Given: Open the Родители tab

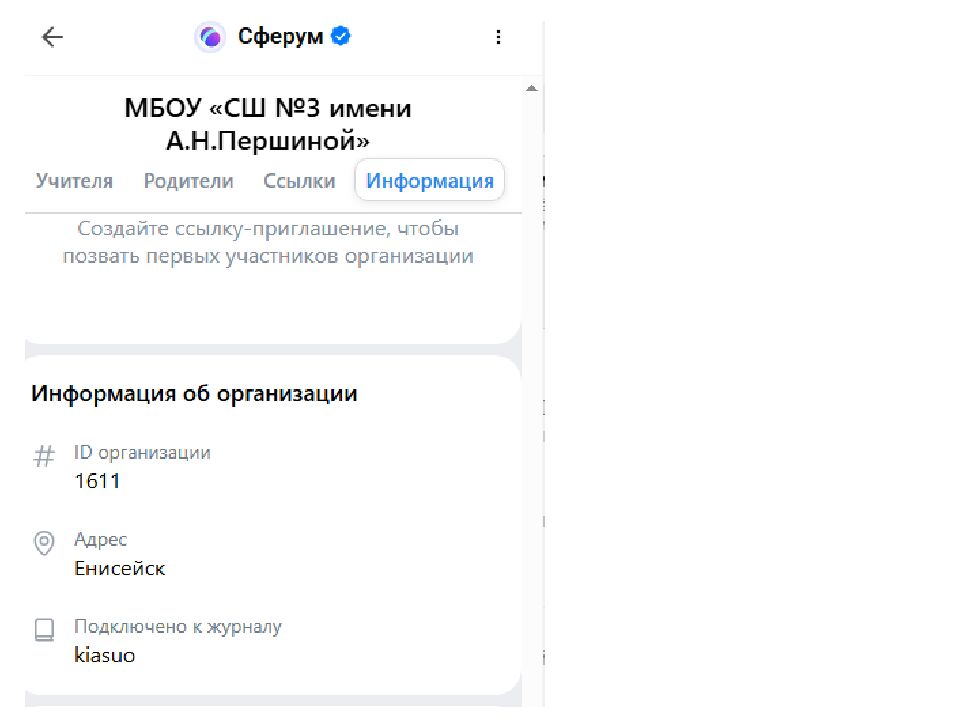Looking at the screenshot, I should click(189, 181).
